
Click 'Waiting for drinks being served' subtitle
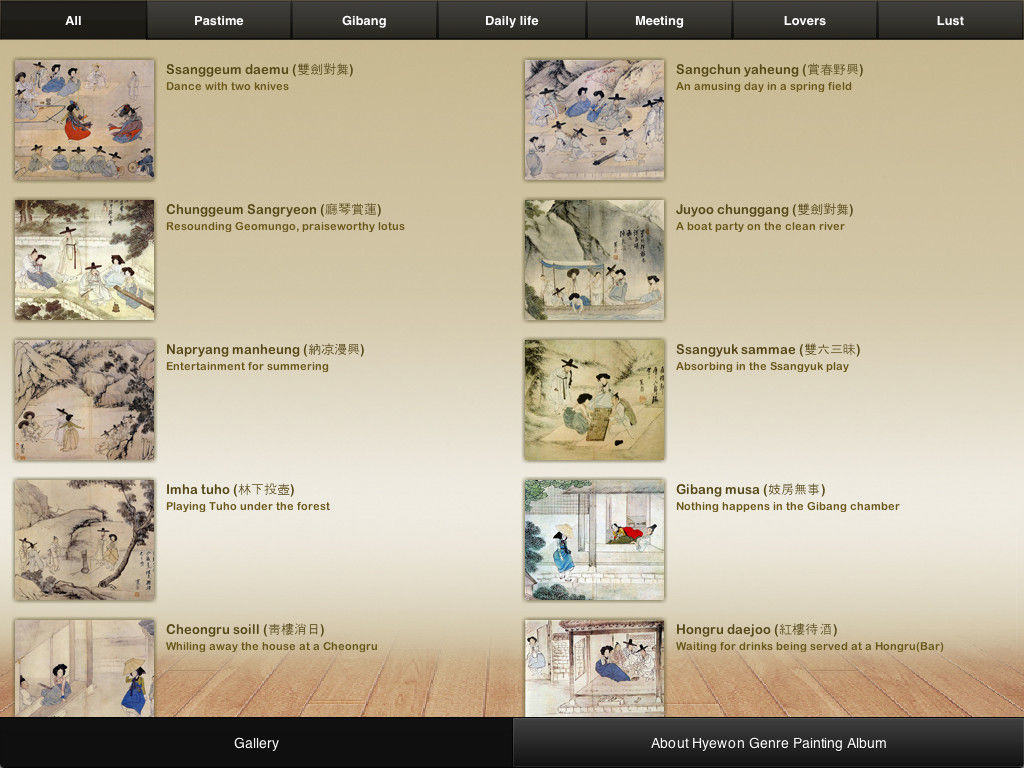click(x=810, y=646)
